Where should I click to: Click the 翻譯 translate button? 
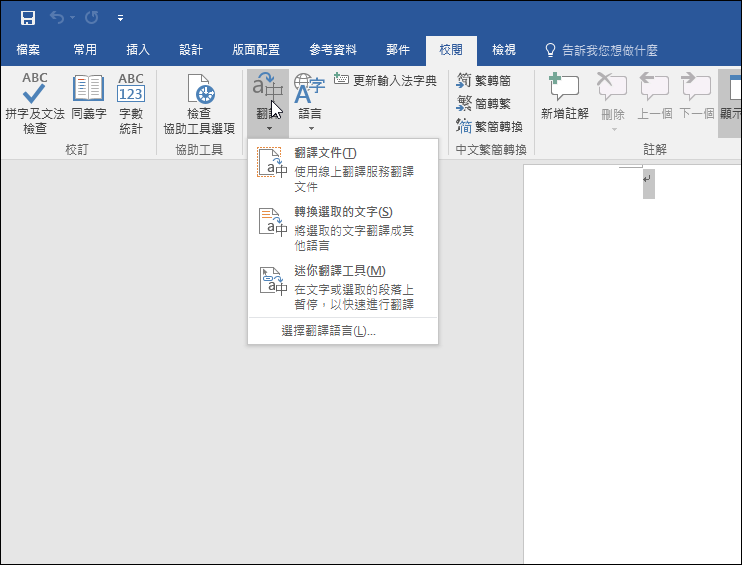pyautogui.click(x=268, y=103)
